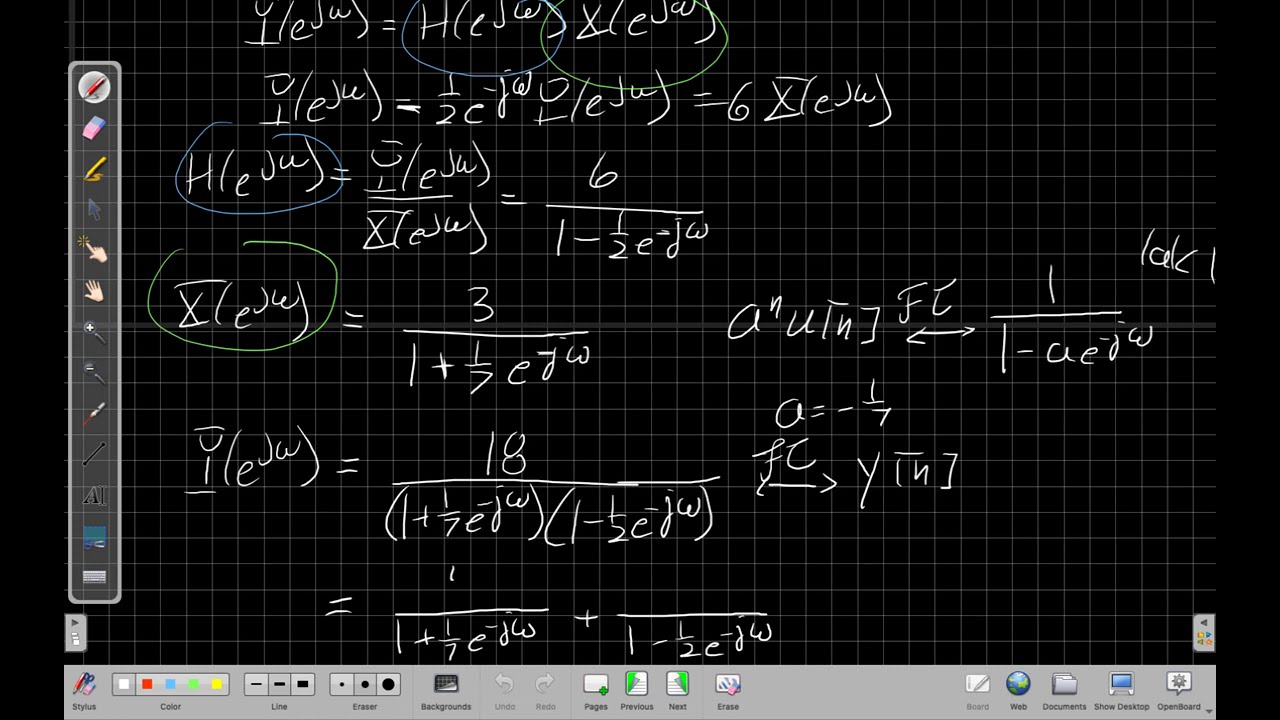
Task: Show the virtual keyboard
Action: pyautogui.click(x=94, y=577)
